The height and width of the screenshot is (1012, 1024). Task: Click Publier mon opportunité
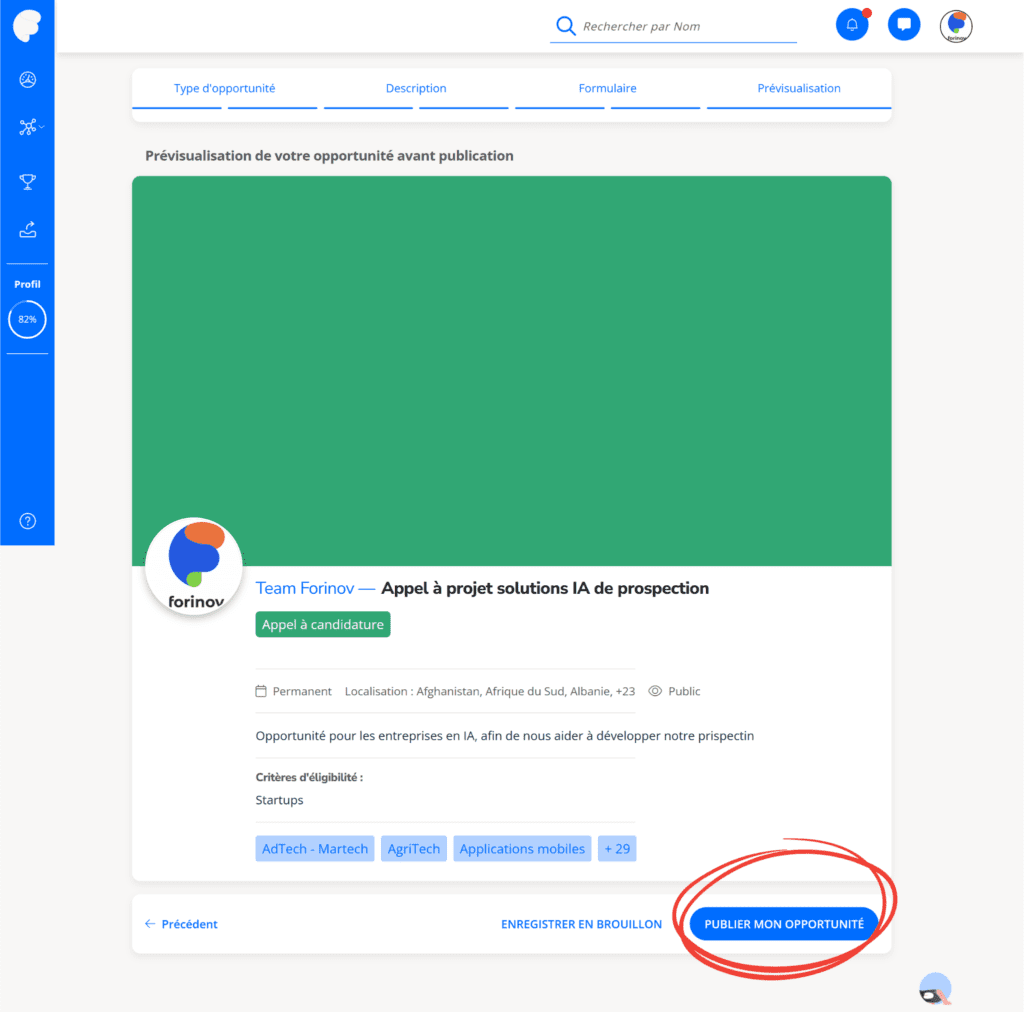(784, 924)
